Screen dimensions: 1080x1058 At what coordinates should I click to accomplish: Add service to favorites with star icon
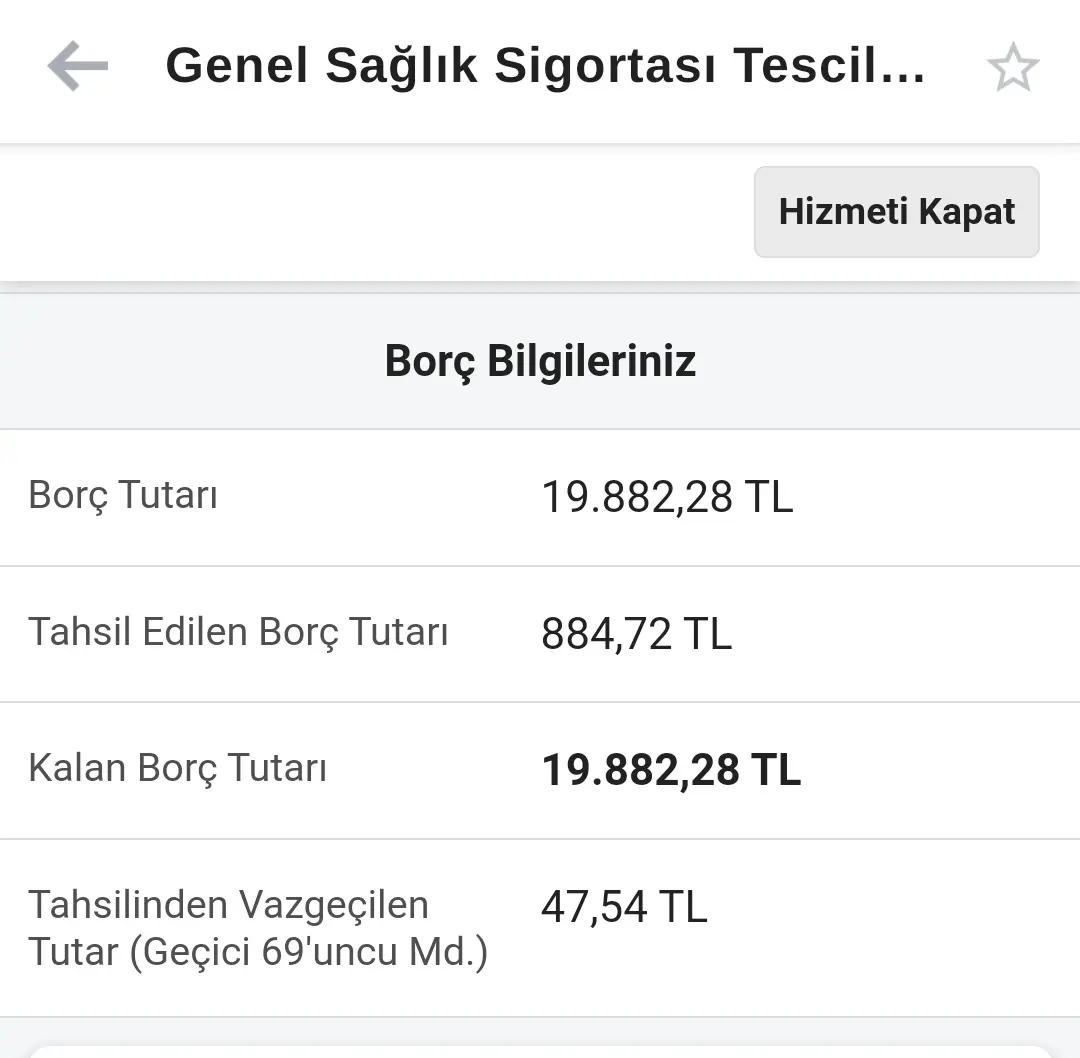coord(1012,68)
